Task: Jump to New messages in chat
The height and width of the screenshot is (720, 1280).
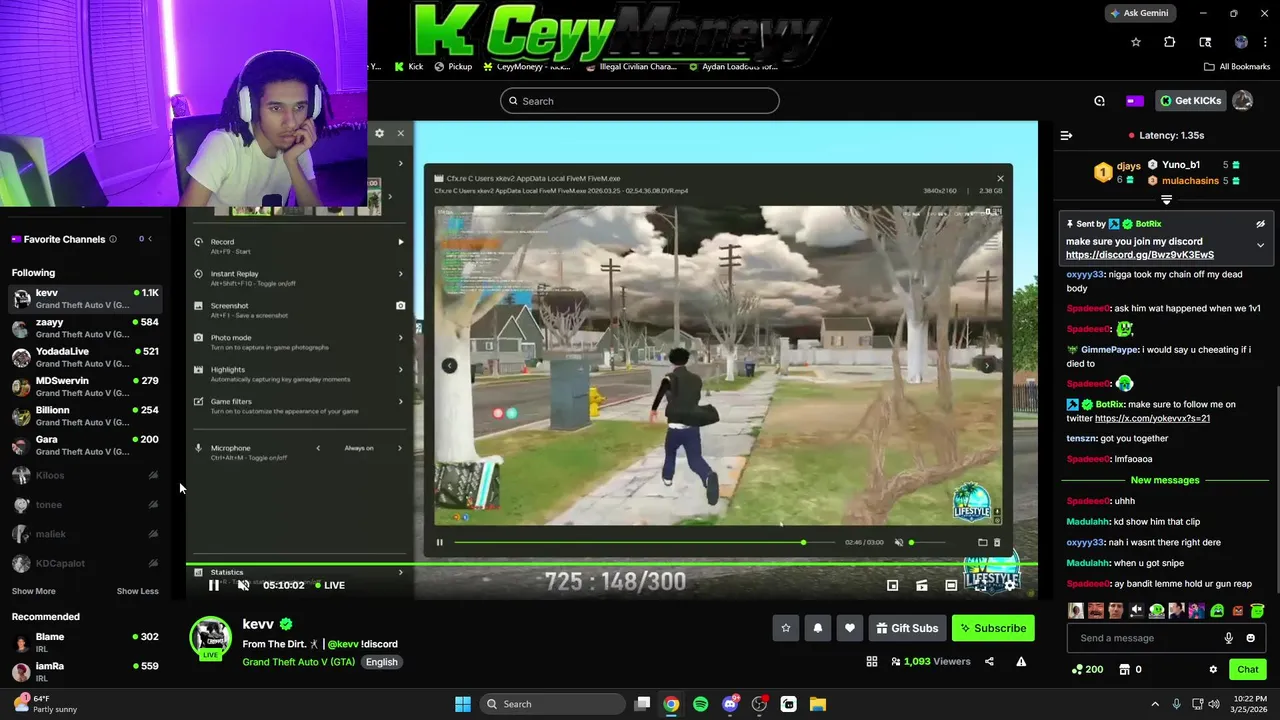Action: point(1165,480)
